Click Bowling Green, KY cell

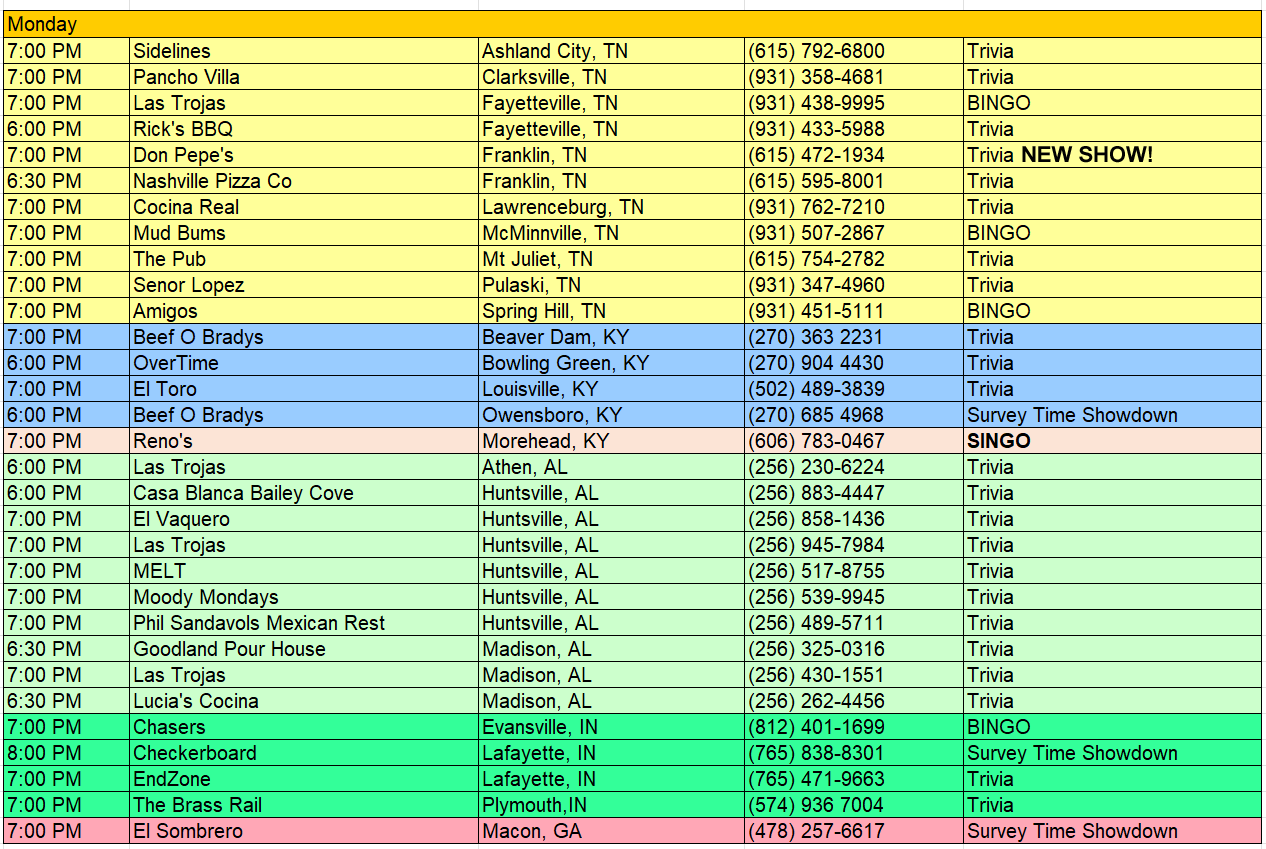(x=611, y=363)
